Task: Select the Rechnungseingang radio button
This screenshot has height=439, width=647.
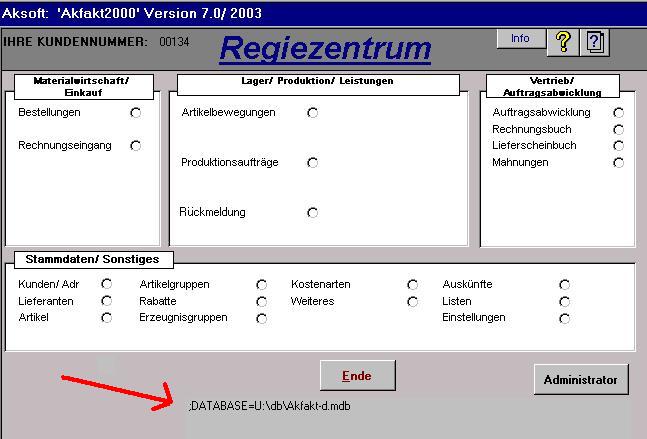Action: pos(136,146)
